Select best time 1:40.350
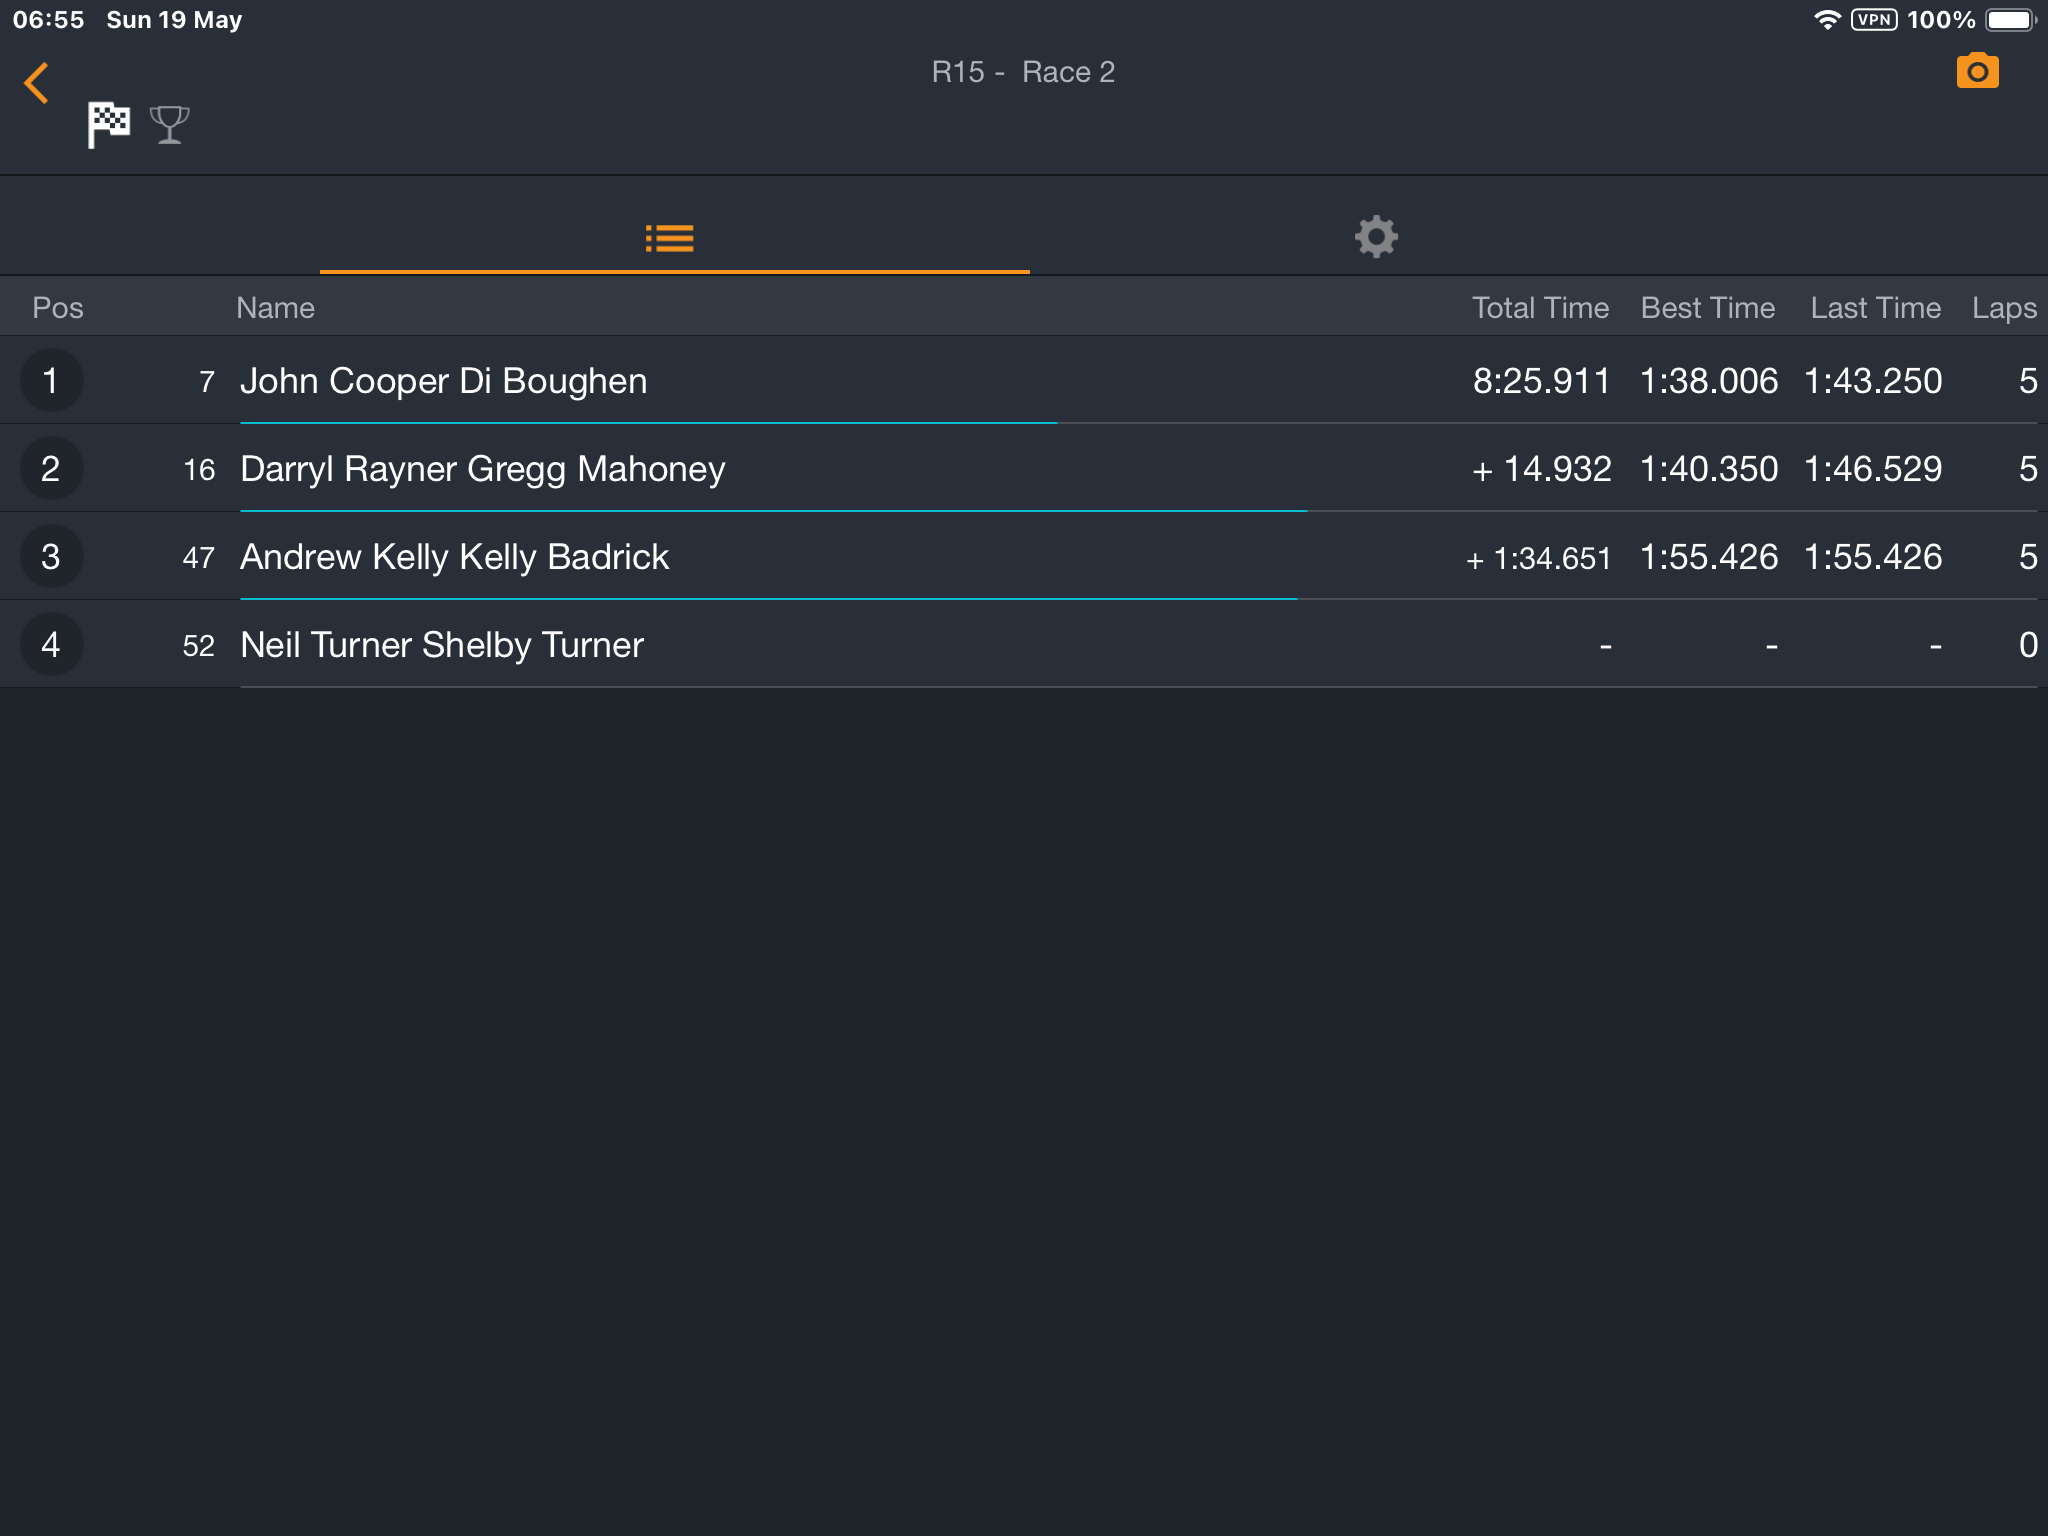 point(1709,469)
